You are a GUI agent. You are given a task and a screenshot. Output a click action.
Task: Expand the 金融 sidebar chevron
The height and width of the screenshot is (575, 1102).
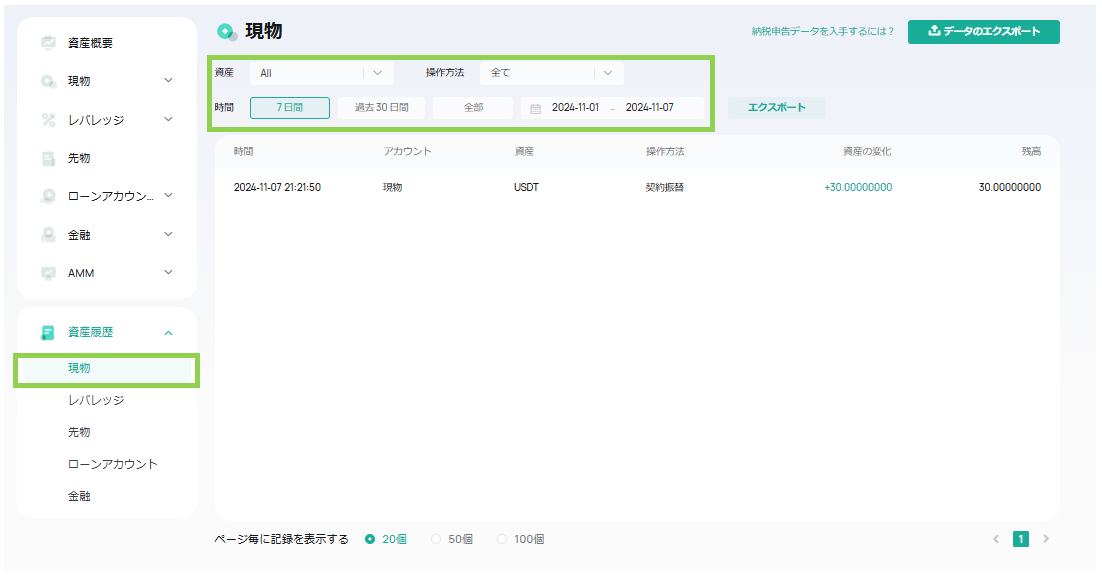[169, 234]
